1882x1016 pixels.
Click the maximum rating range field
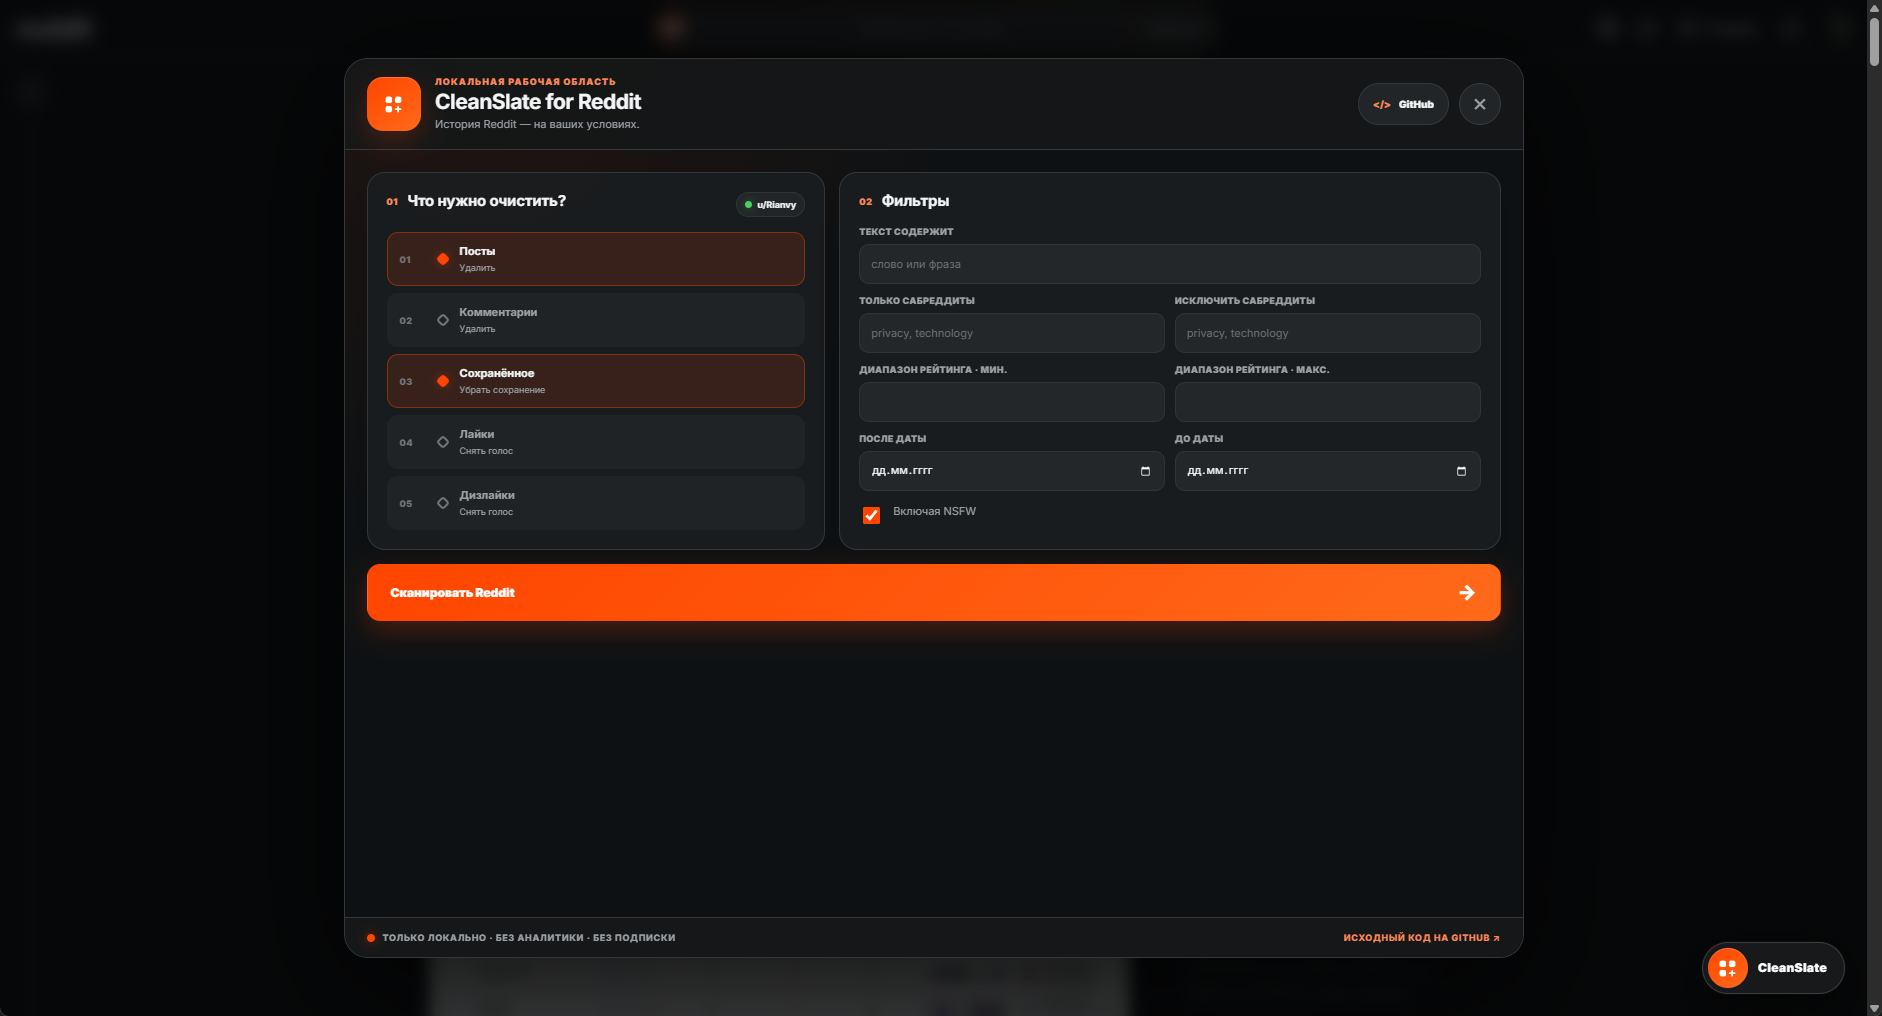tap(1328, 402)
